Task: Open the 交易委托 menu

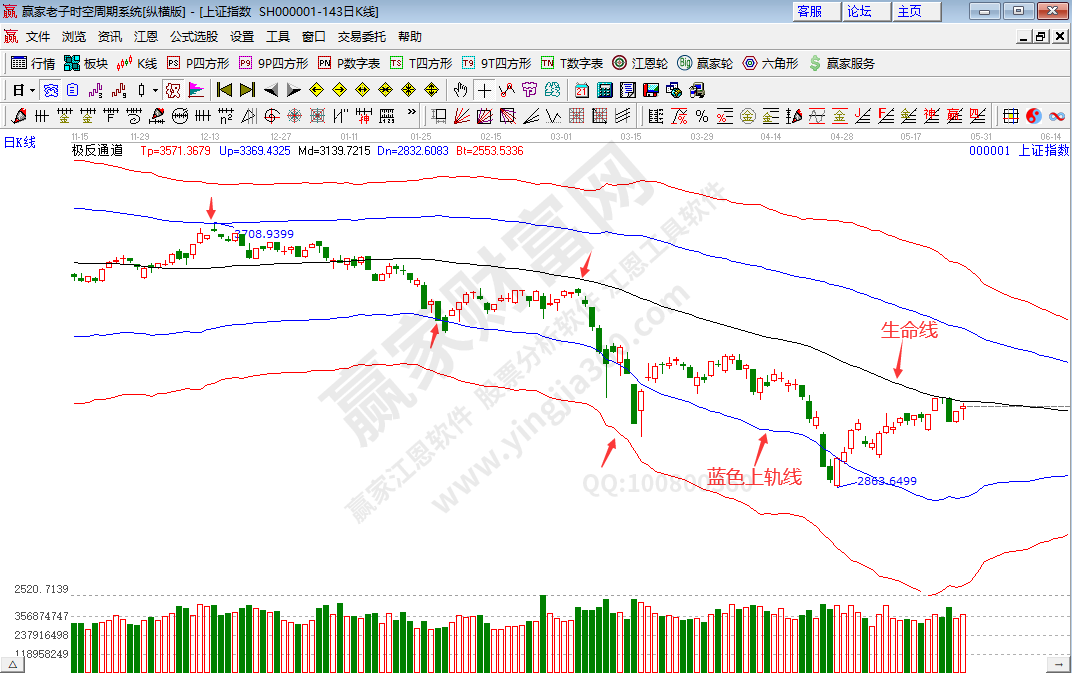Action: click(x=361, y=37)
